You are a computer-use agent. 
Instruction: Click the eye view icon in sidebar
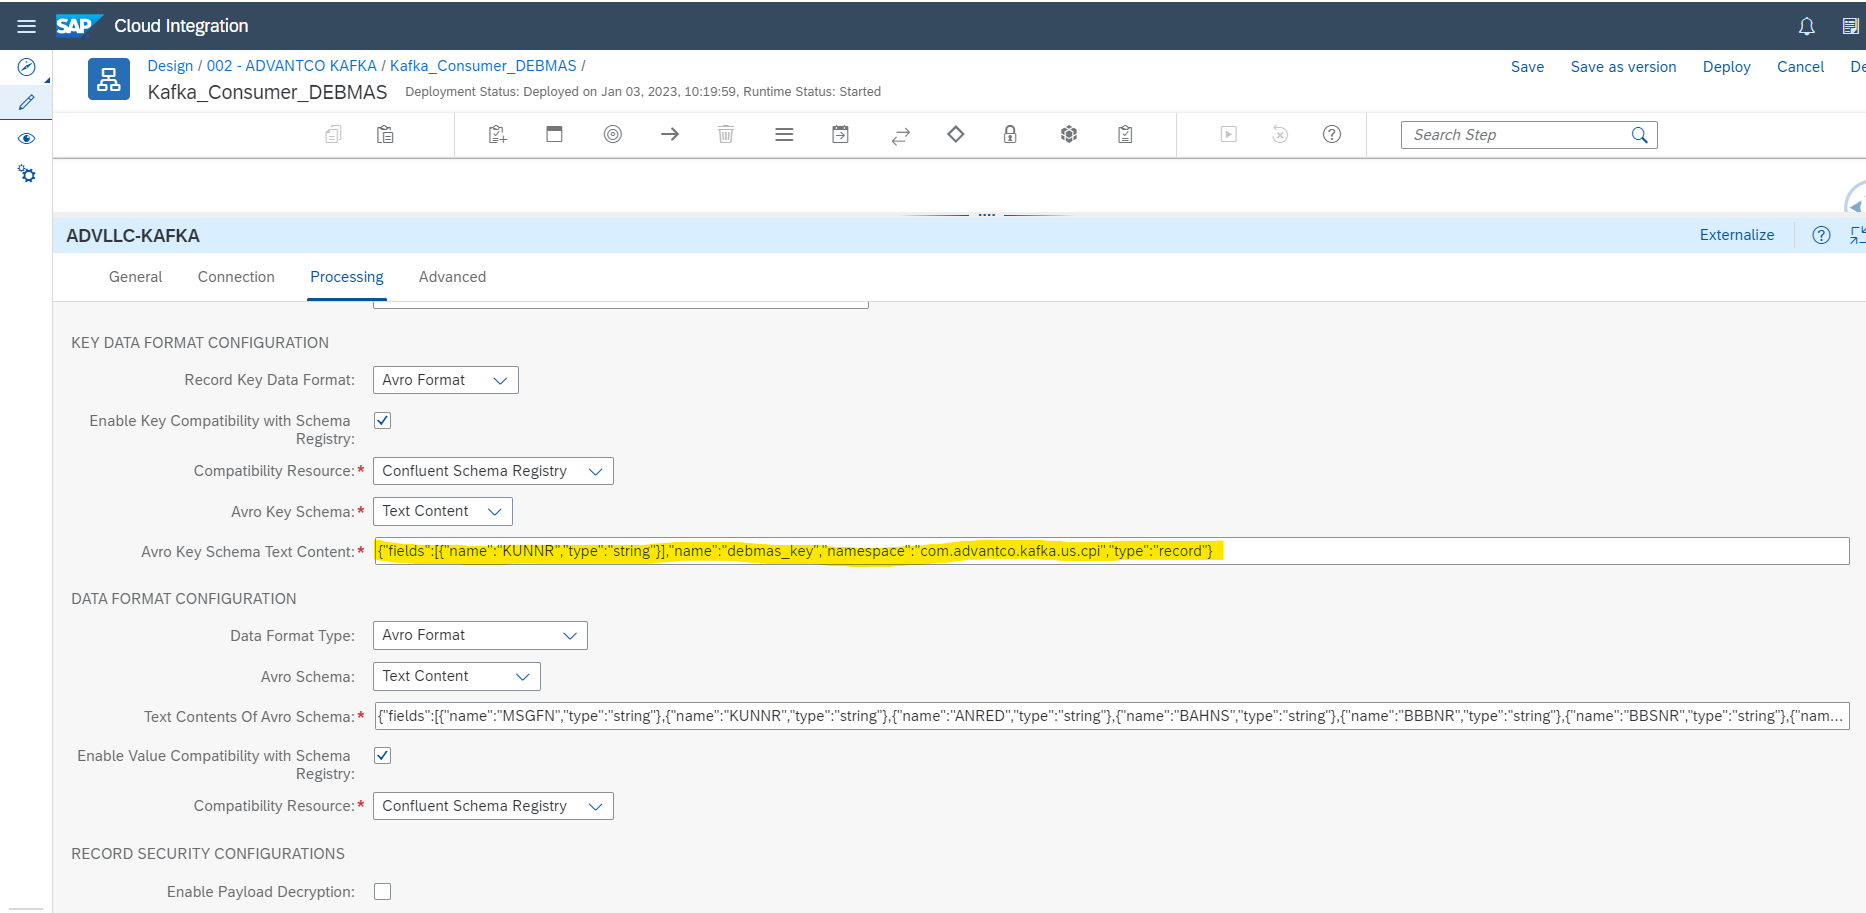pos(27,138)
